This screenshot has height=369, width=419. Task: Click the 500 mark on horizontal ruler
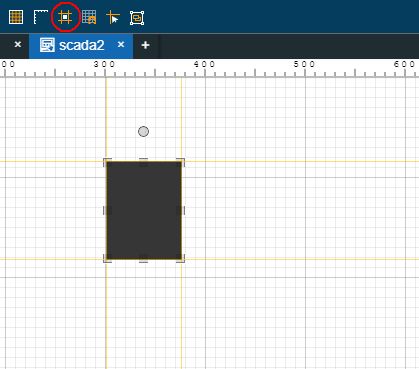(x=304, y=64)
